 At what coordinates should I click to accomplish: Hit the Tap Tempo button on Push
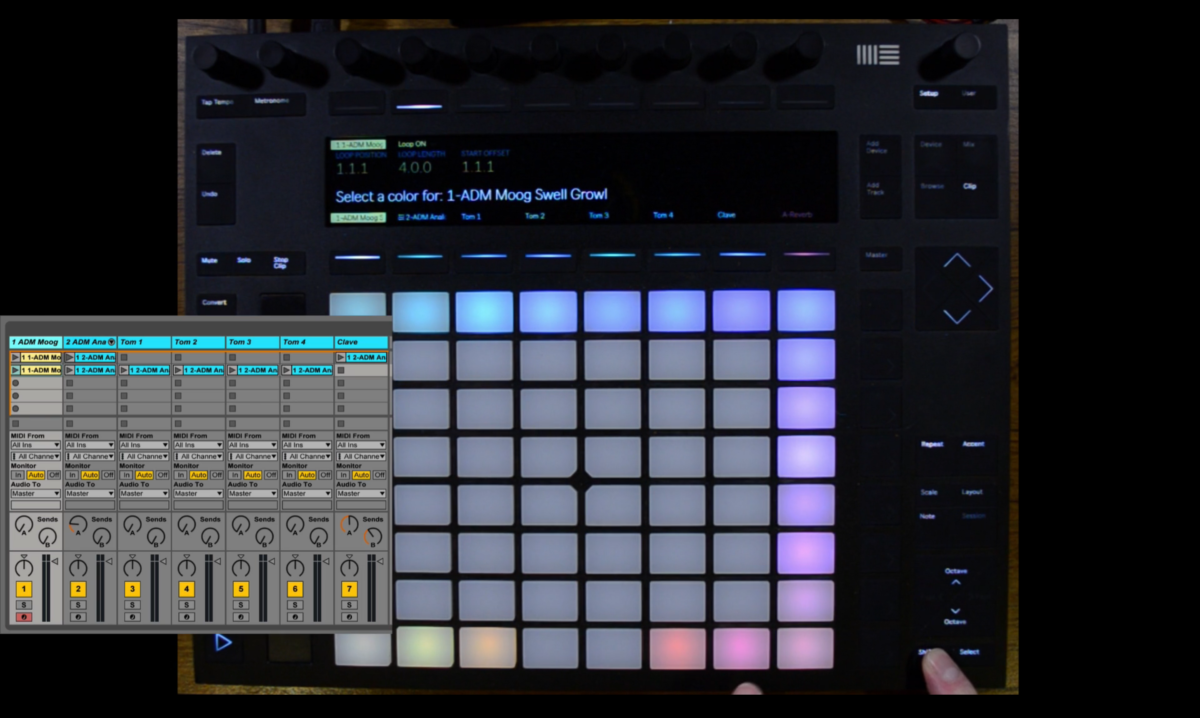[217, 102]
